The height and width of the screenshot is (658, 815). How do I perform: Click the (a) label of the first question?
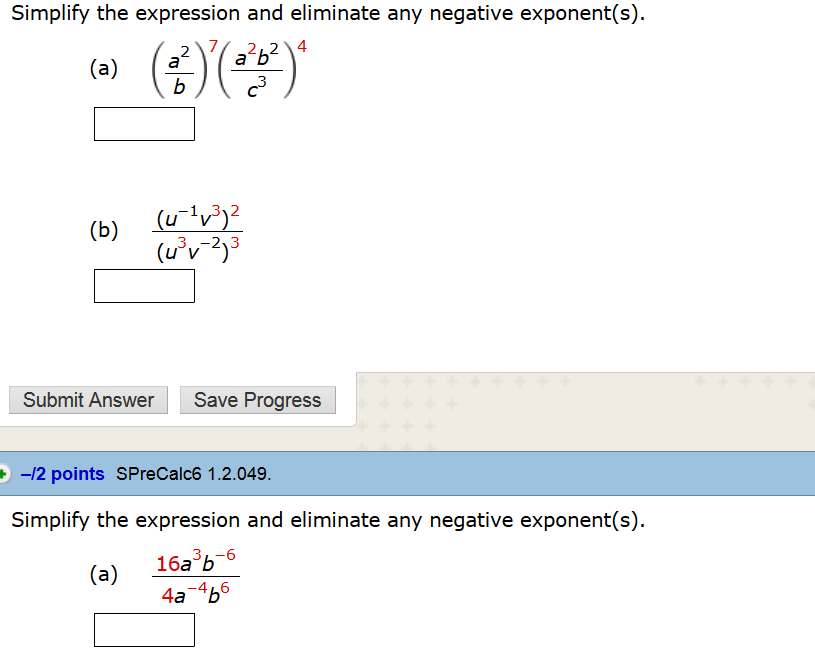click(103, 69)
